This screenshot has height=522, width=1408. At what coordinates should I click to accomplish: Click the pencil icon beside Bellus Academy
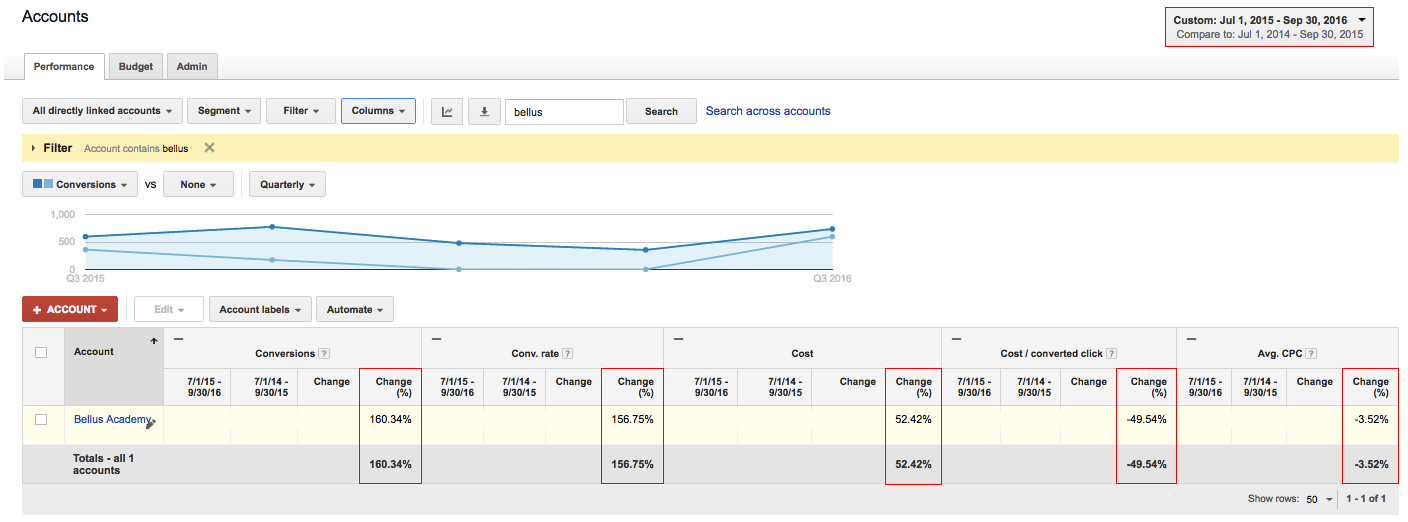coord(151,424)
